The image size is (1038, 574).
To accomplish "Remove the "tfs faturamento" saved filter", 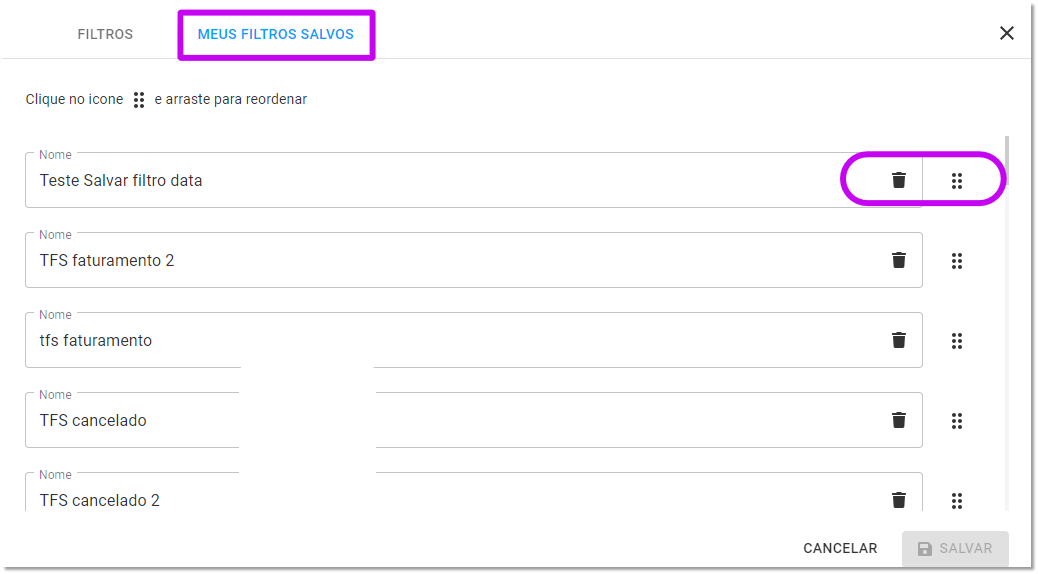I will (x=898, y=340).
